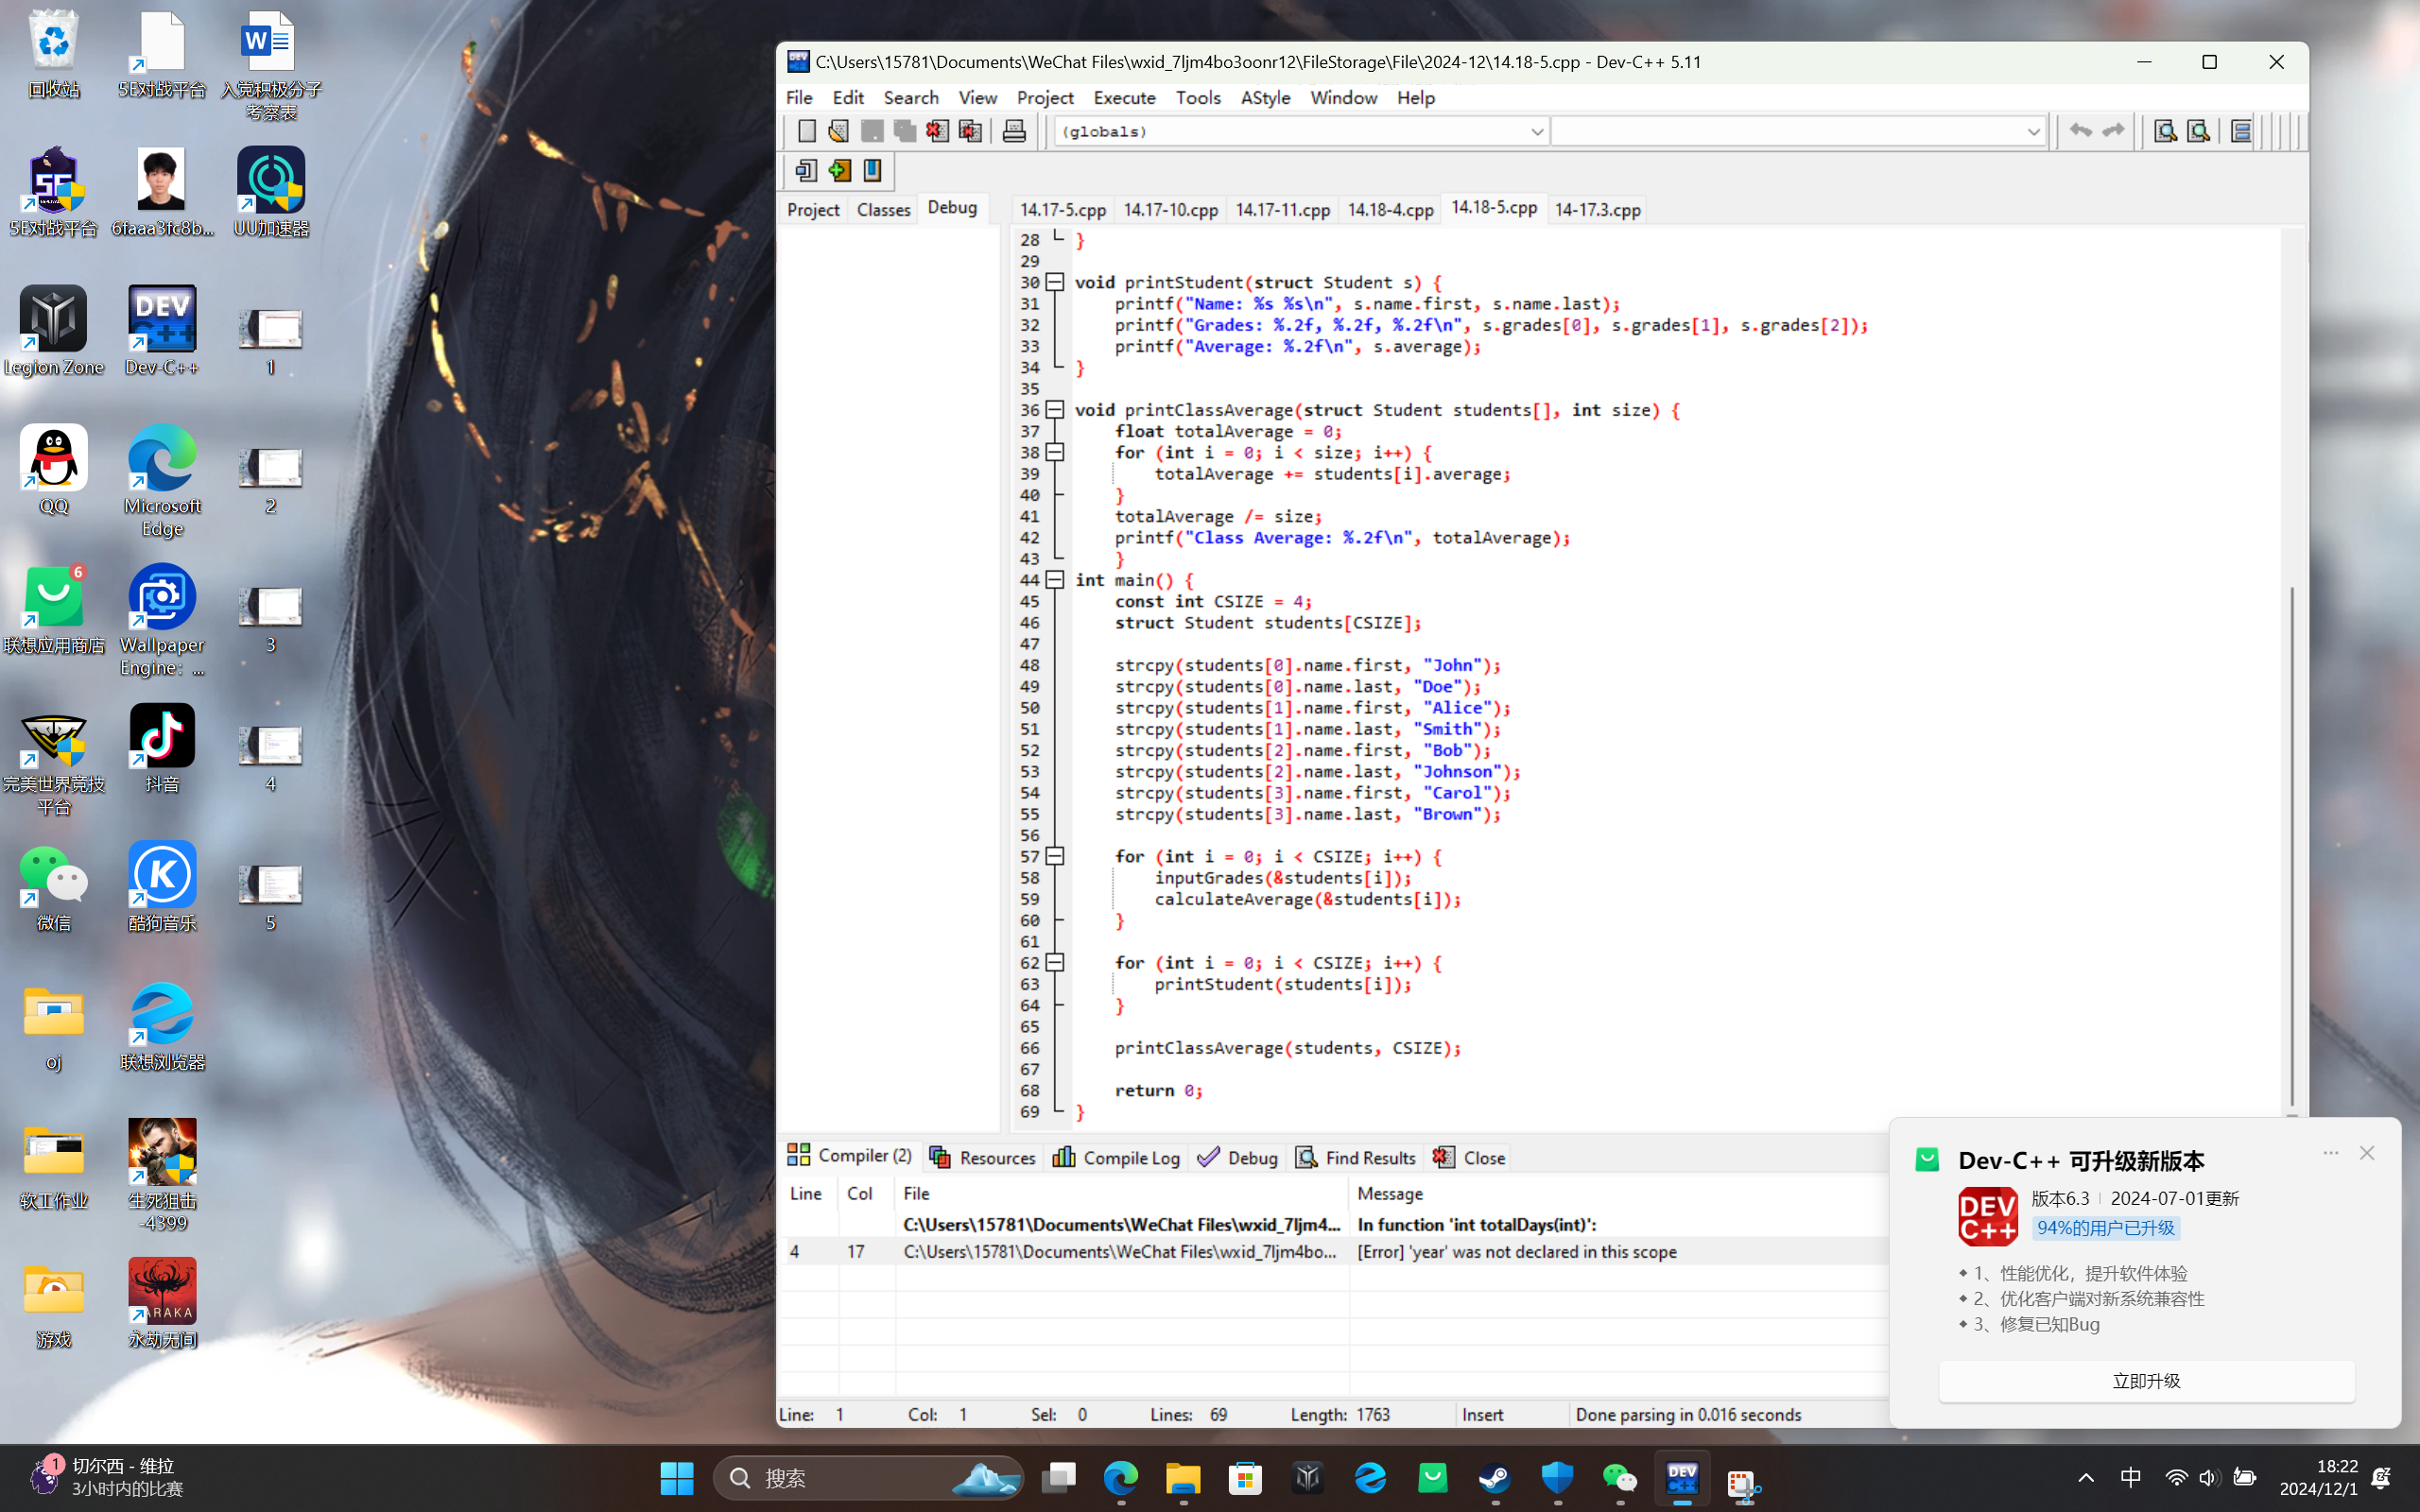Click the Find magnifier icon
Screen dimensions: 2420x1512
click(2165, 131)
